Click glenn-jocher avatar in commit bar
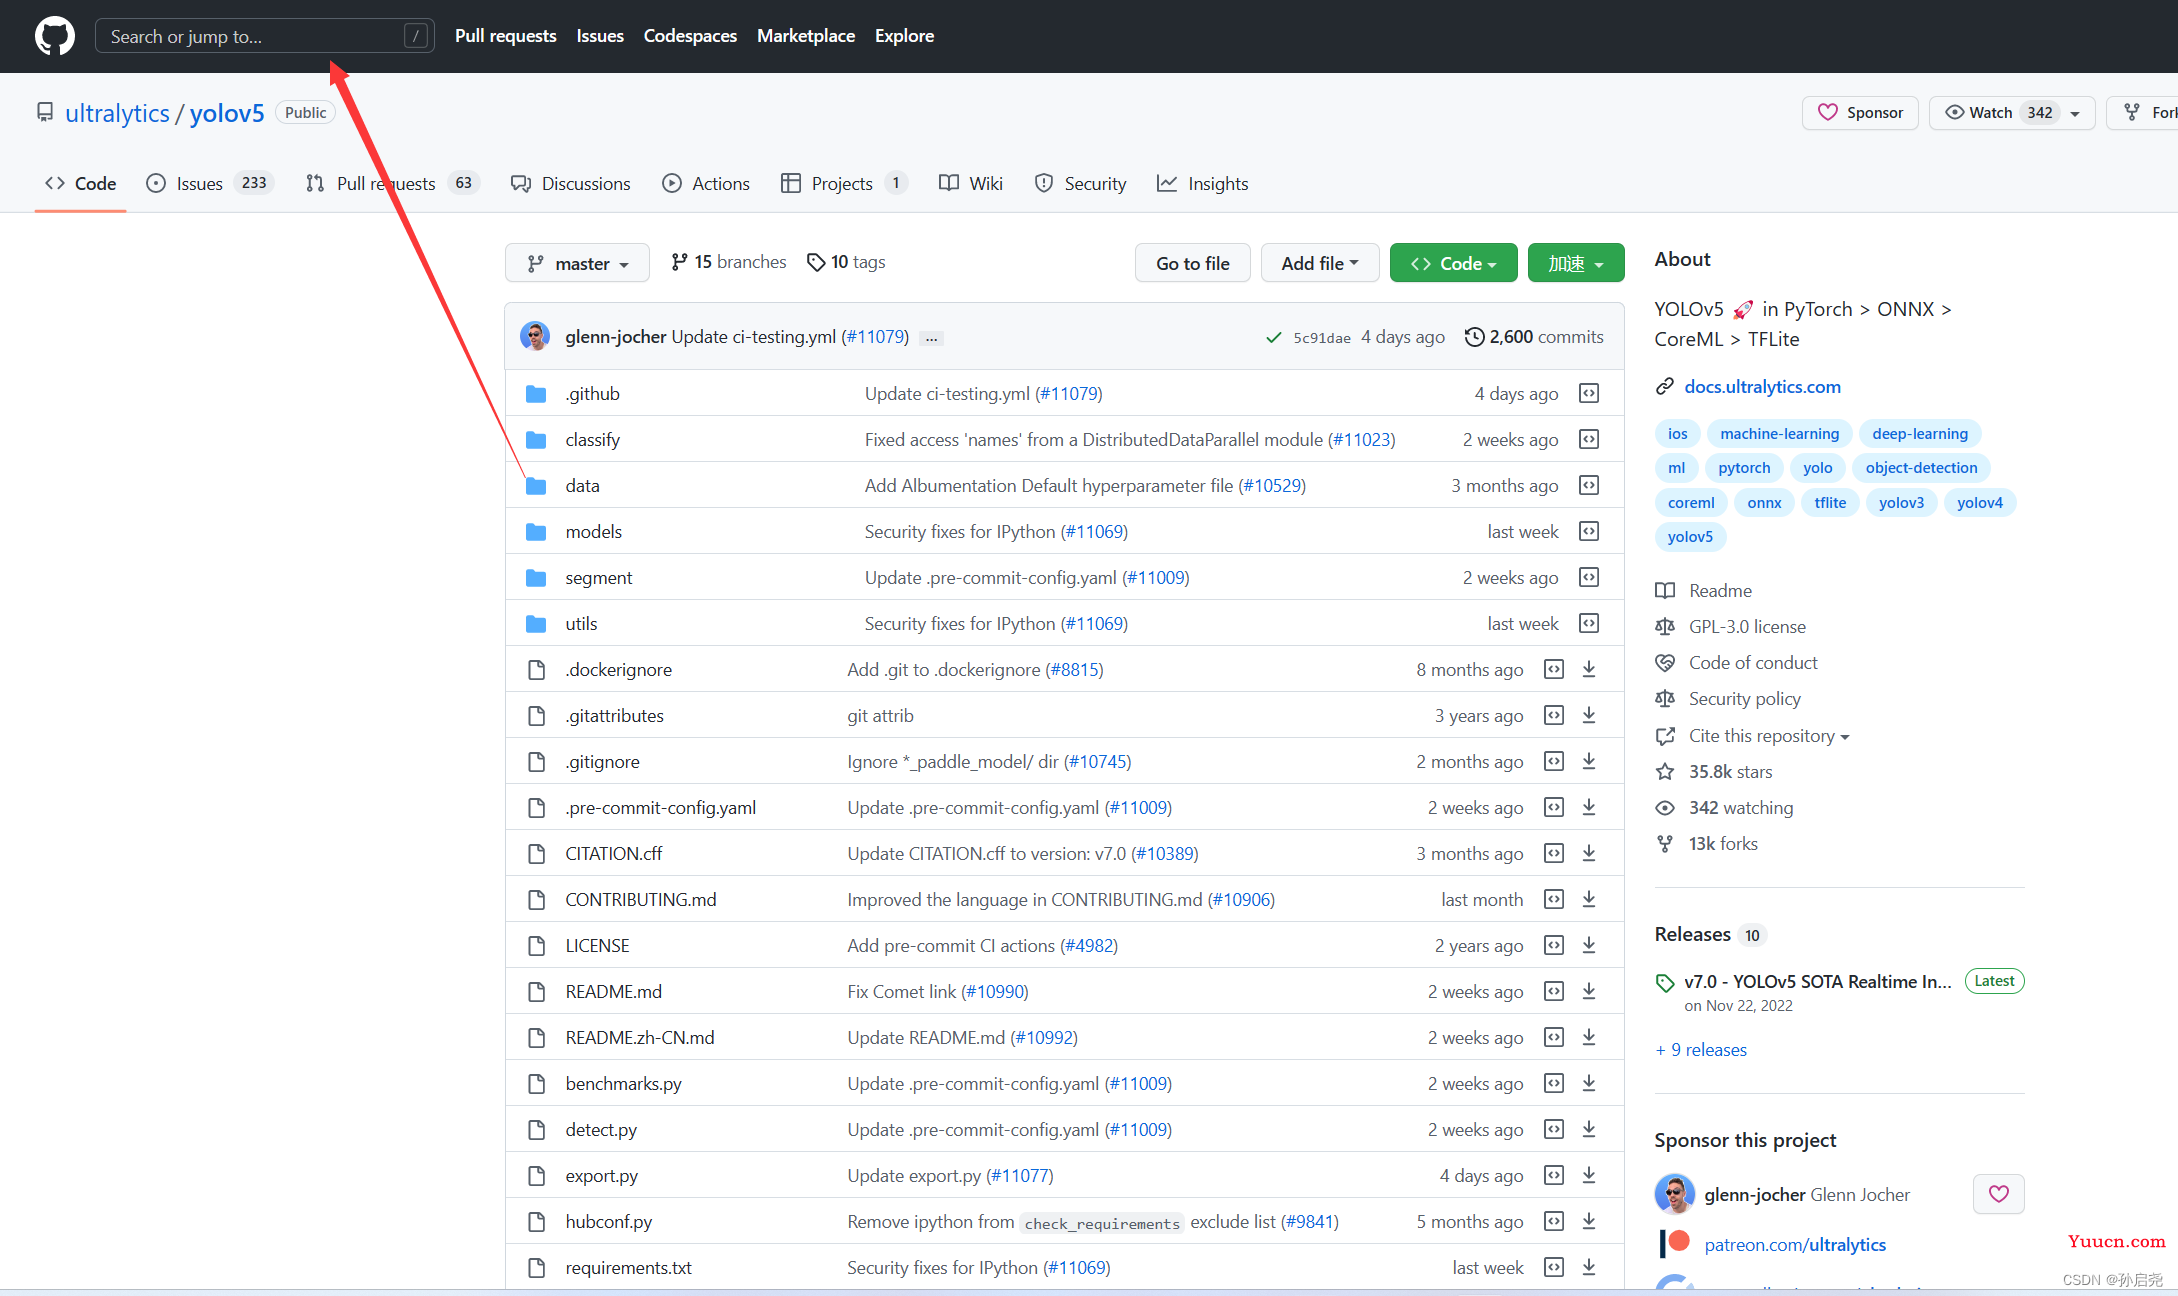The height and width of the screenshot is (1296, 2178). point(535,336)
